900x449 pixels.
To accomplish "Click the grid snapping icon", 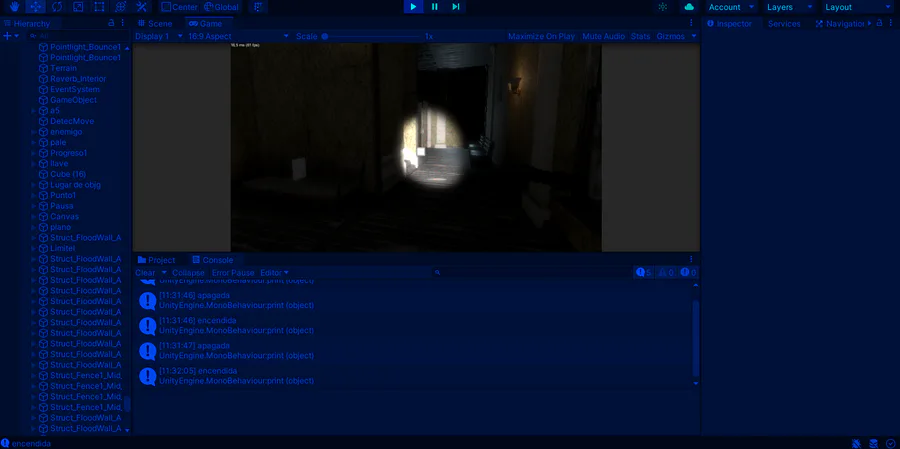I will (258, 7).
